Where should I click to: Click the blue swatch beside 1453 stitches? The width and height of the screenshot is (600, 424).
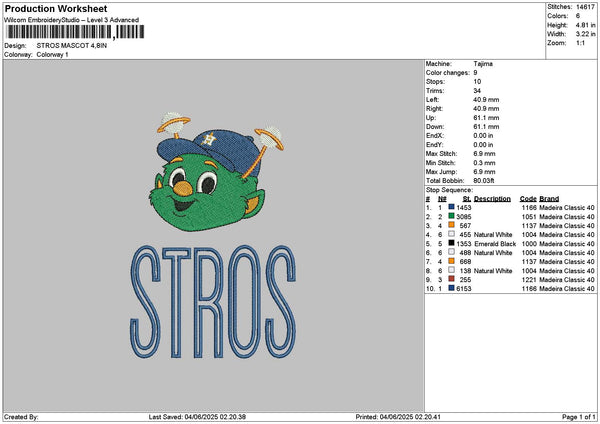pos(452,207)
